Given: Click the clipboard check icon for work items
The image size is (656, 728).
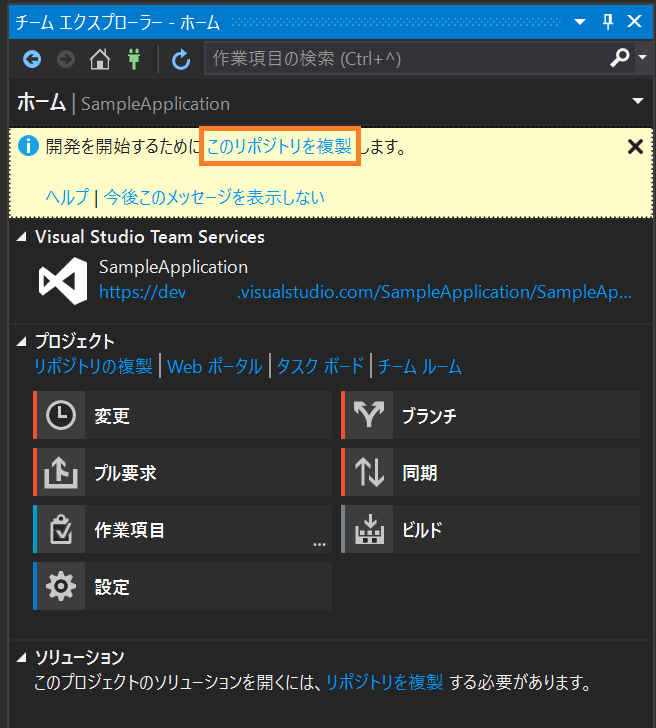Looking at the screenshot, I should click(61, 529).
